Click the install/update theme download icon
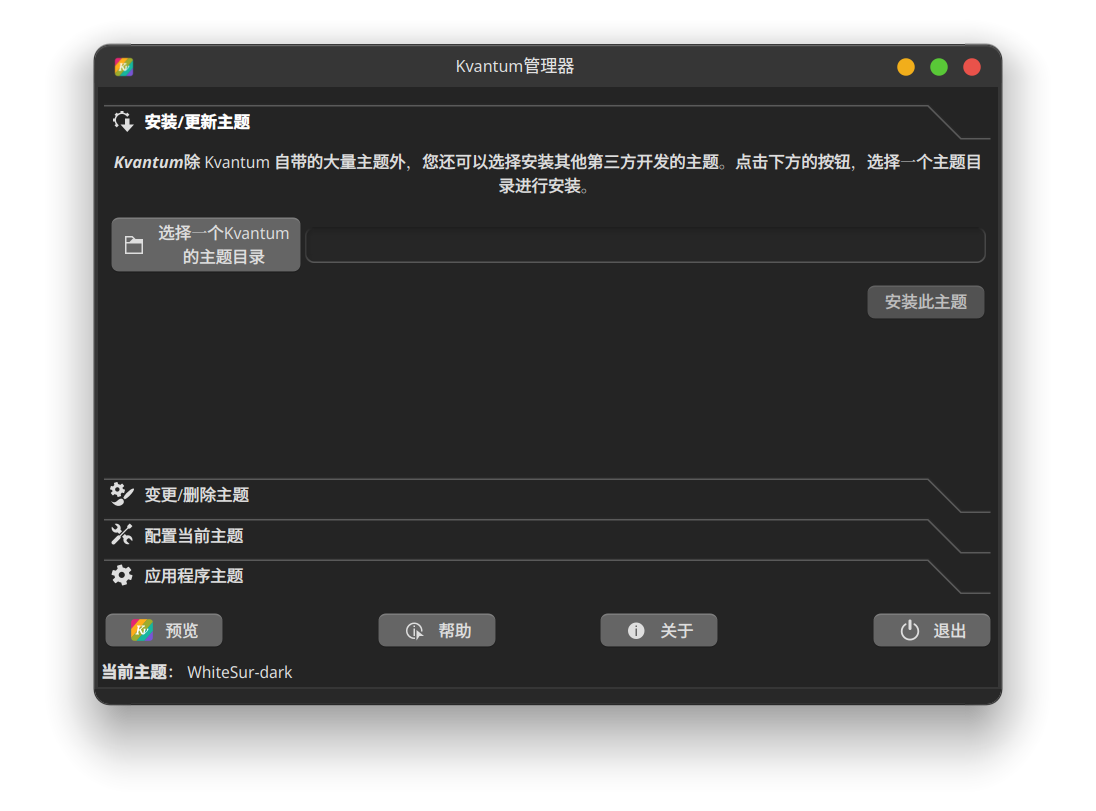The image size is (1096, 811). (x=123, y=122)
